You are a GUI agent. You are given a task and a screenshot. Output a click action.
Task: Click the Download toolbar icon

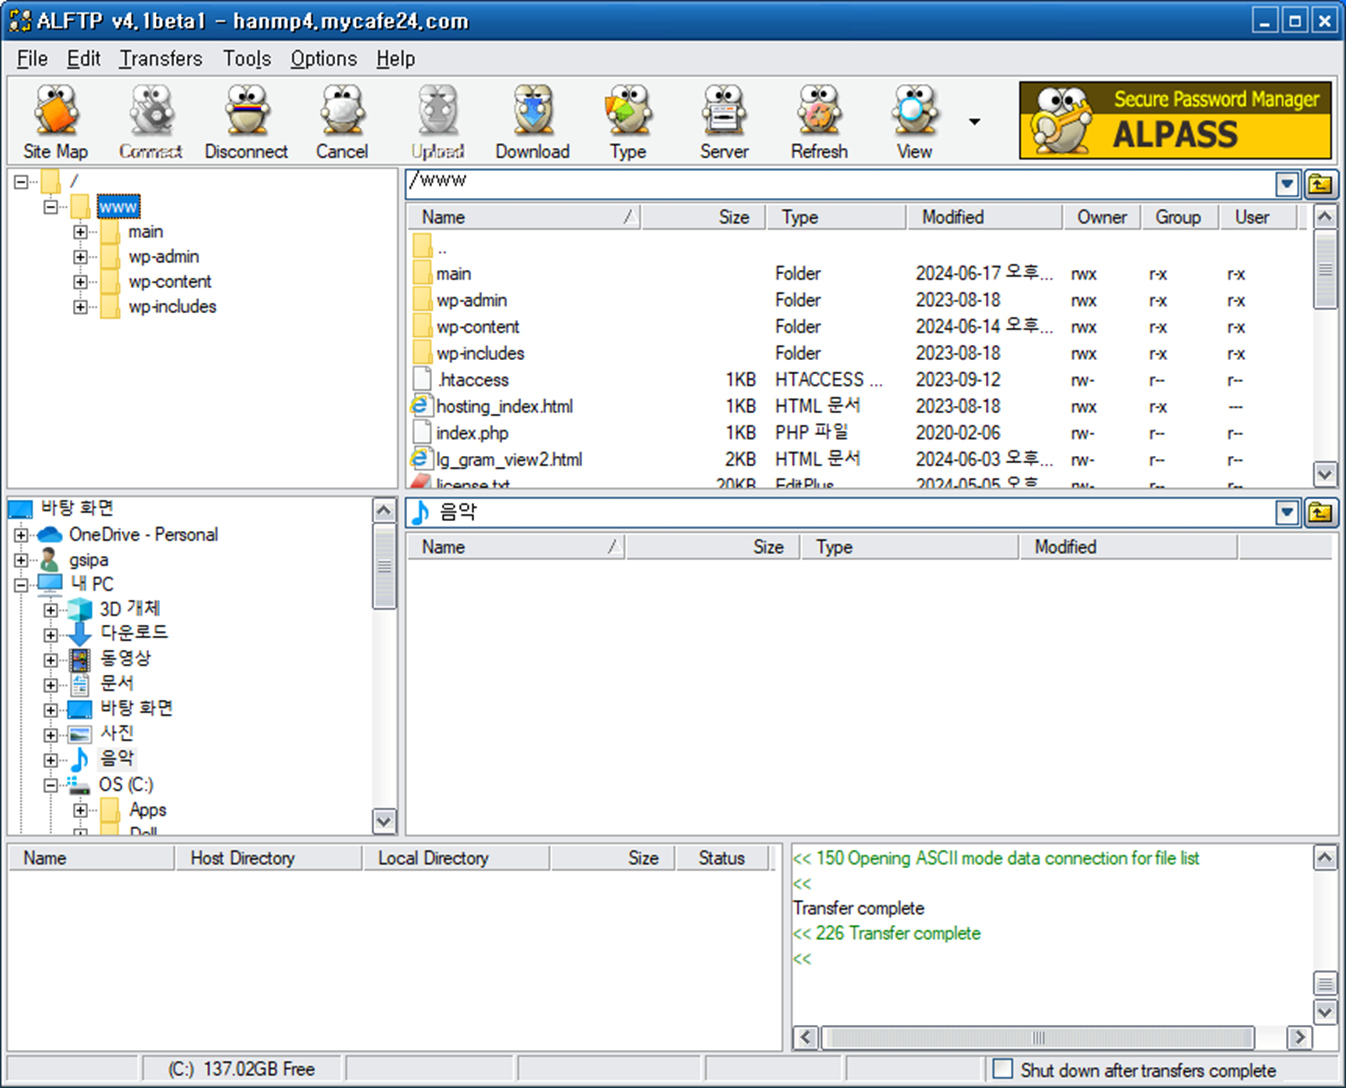tap(532, 120)
